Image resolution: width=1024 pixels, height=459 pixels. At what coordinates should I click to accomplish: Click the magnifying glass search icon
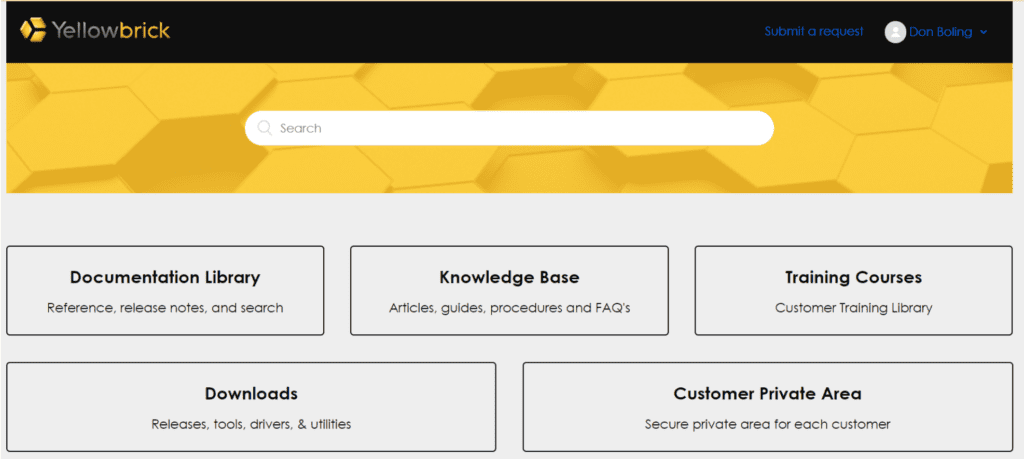(x=264, y=128)
